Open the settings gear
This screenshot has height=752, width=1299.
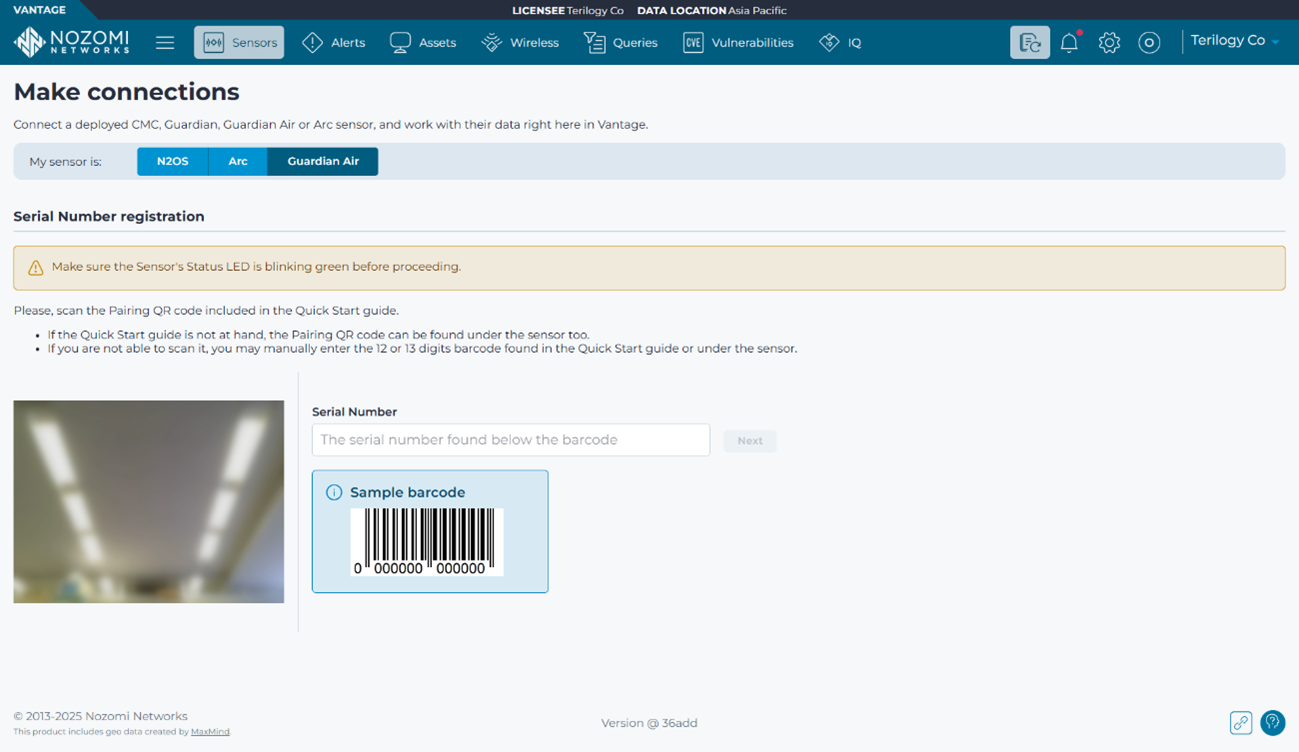tap(1109, 42)
